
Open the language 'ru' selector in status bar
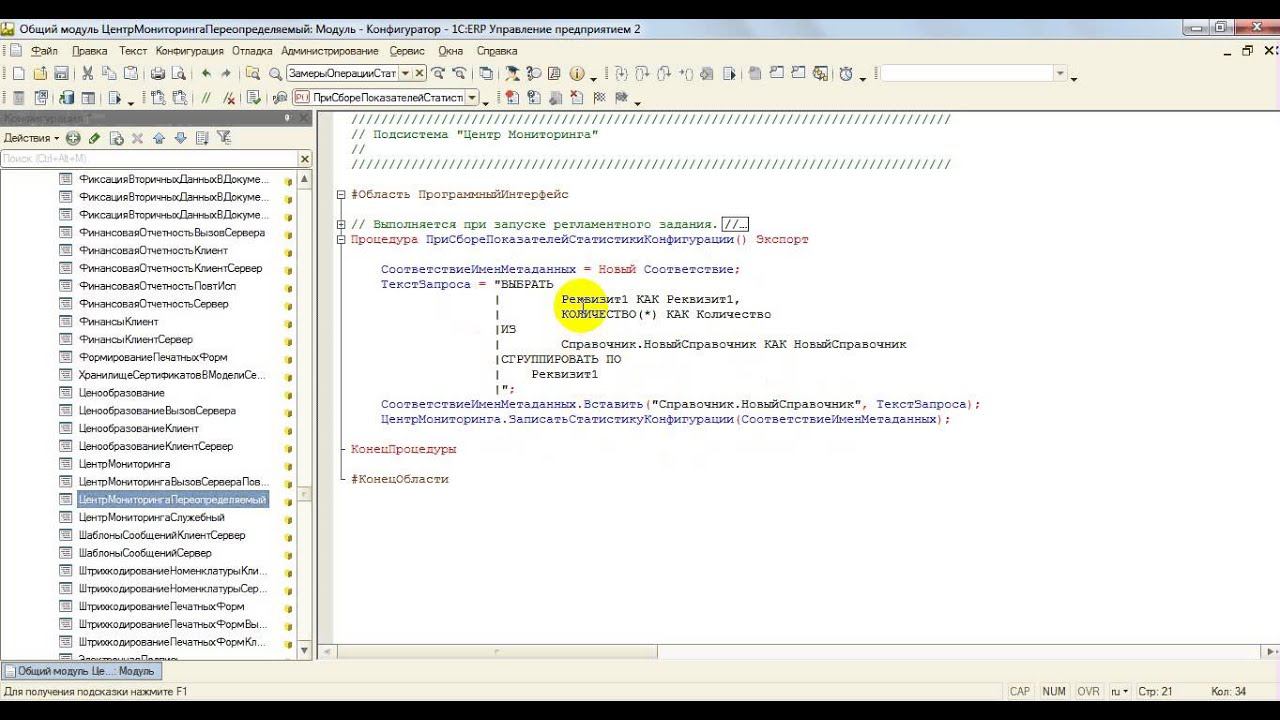[x=1119, y=691]
